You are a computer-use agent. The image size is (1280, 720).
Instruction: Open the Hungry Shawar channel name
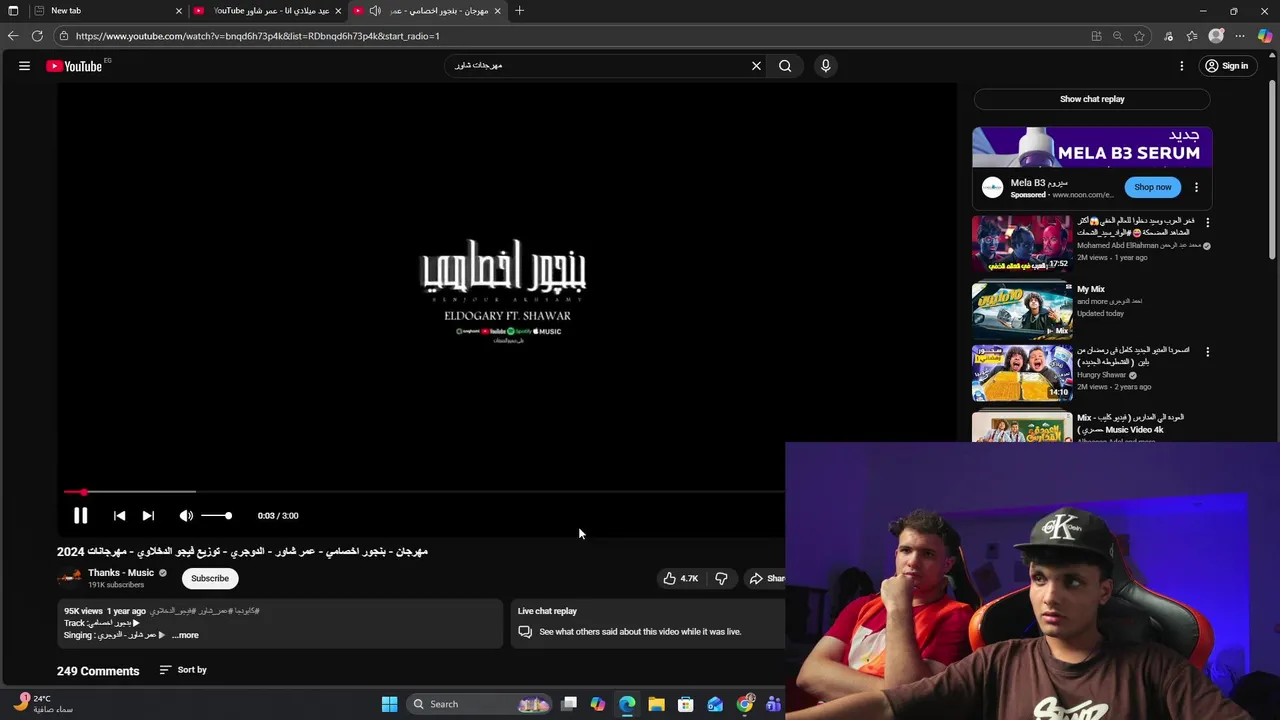point(1101,375)
